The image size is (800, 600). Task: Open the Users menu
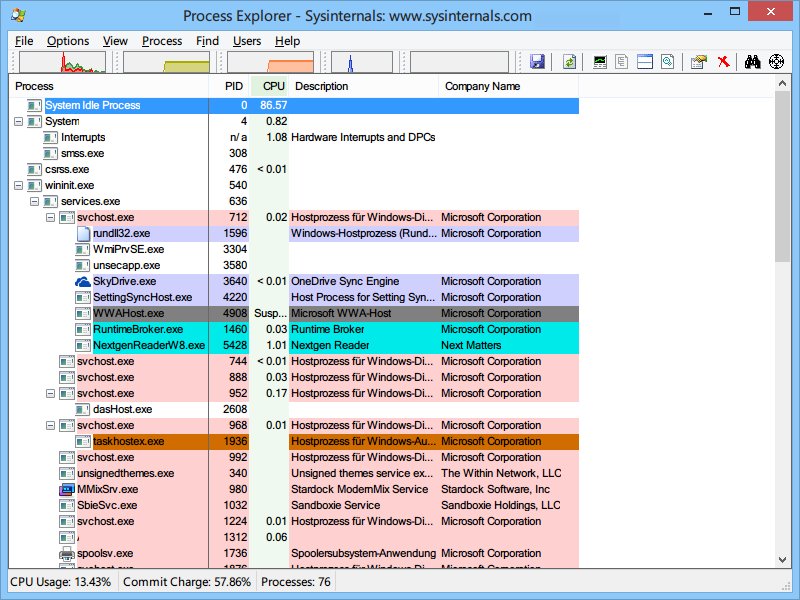pos(247,41)
